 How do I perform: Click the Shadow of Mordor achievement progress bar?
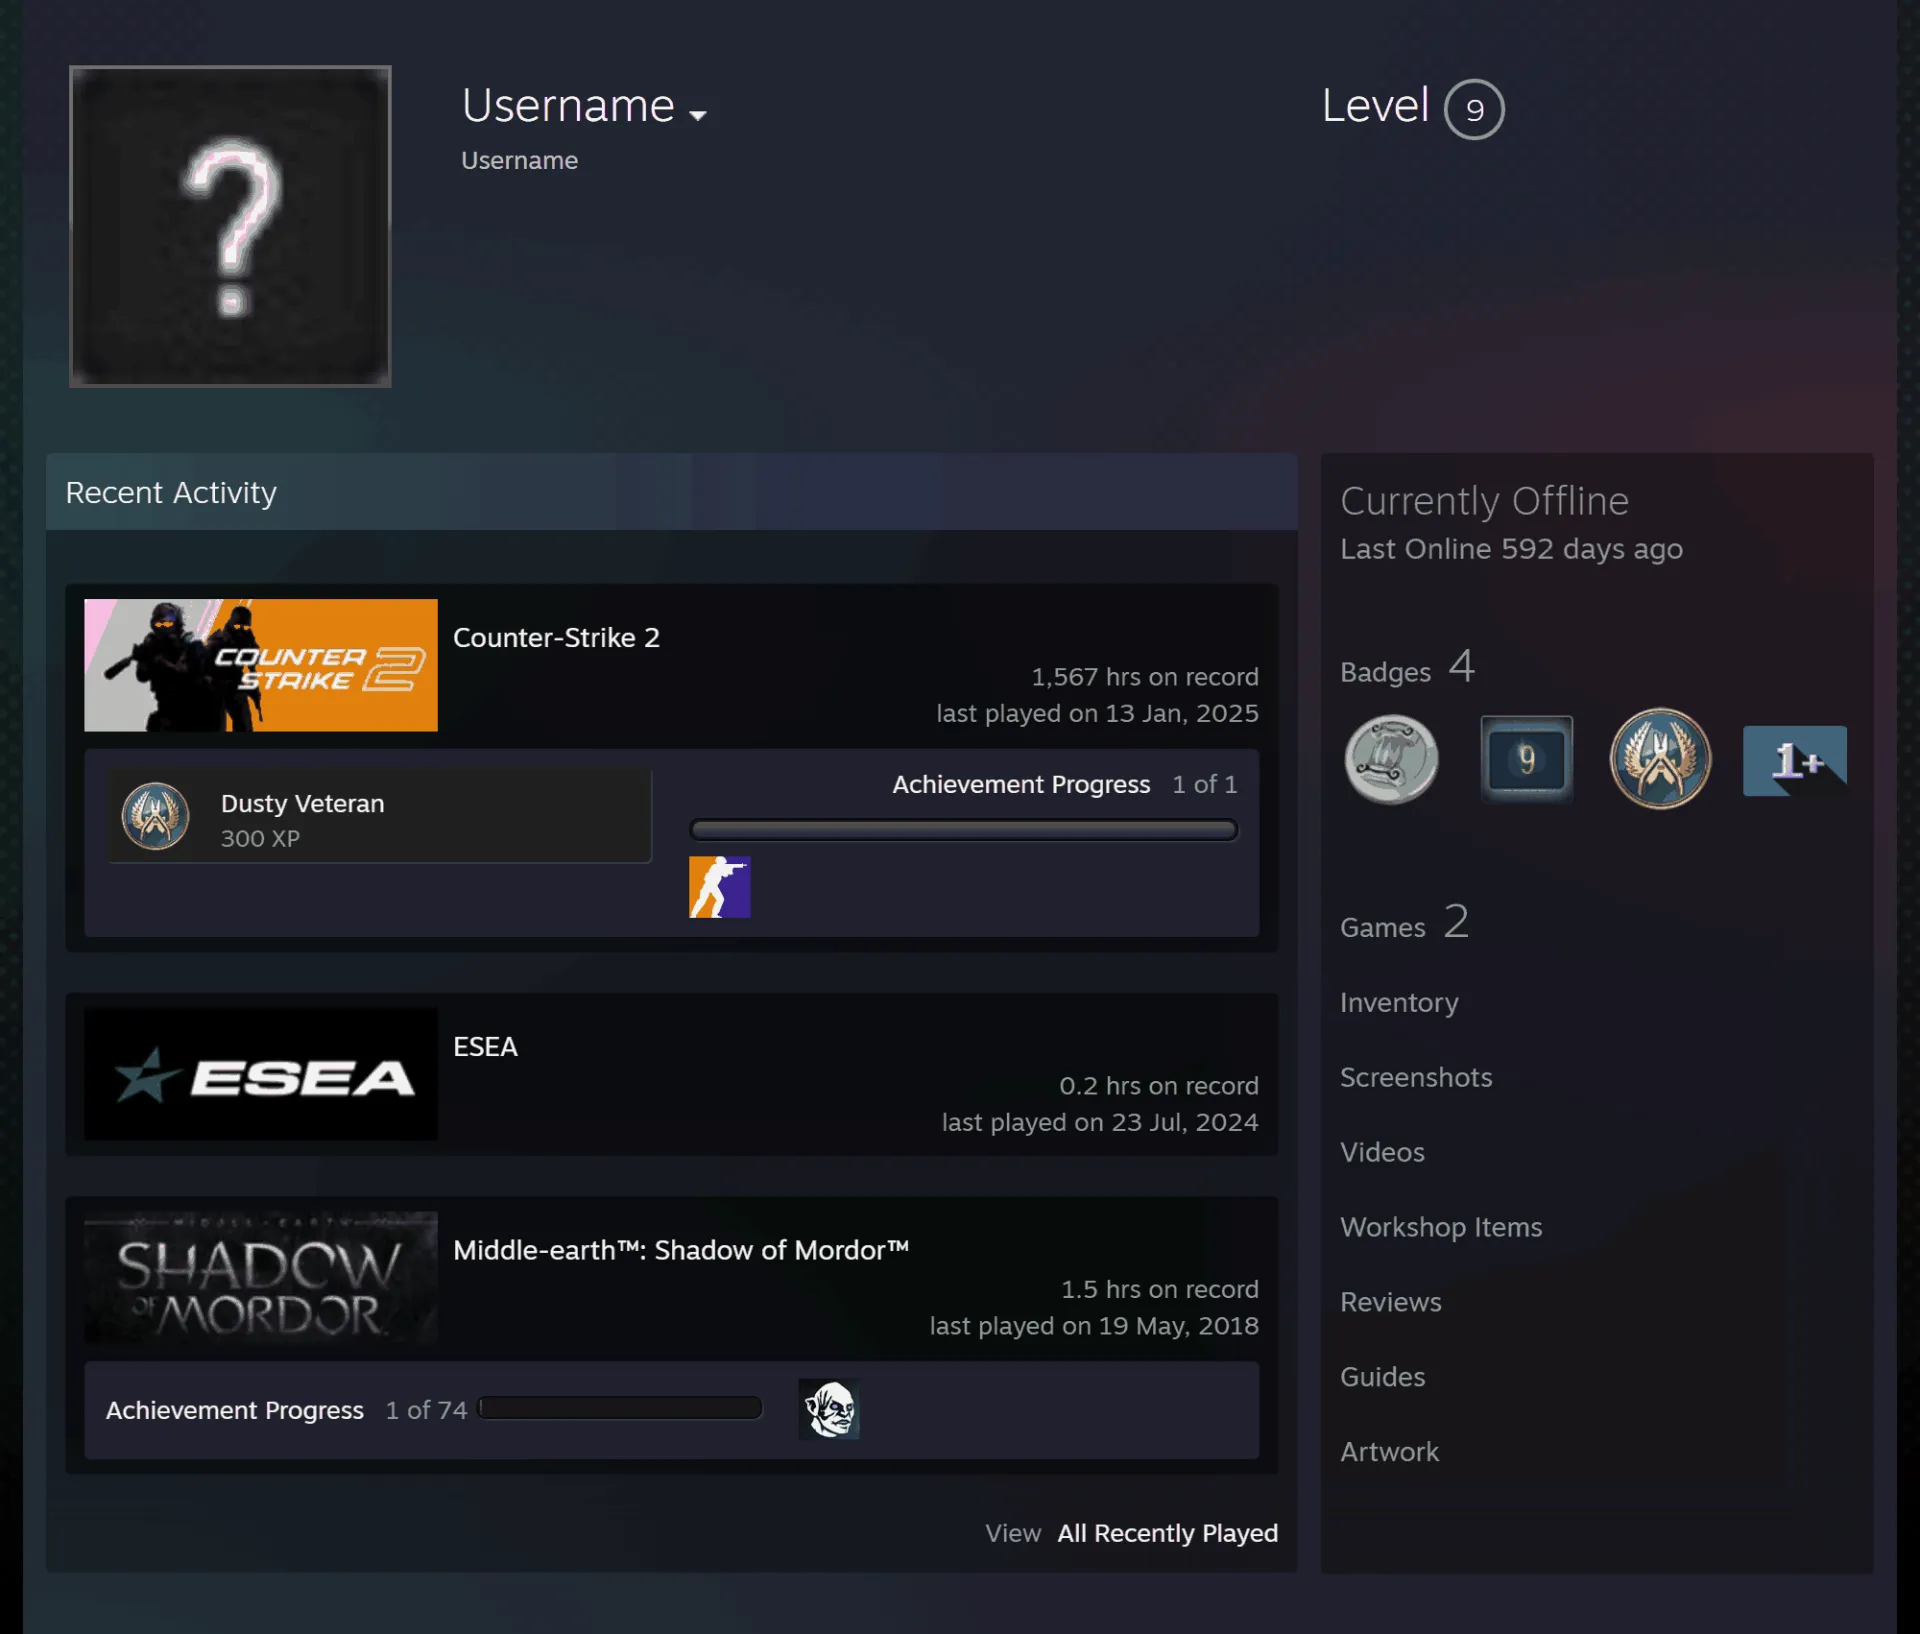620,1409
